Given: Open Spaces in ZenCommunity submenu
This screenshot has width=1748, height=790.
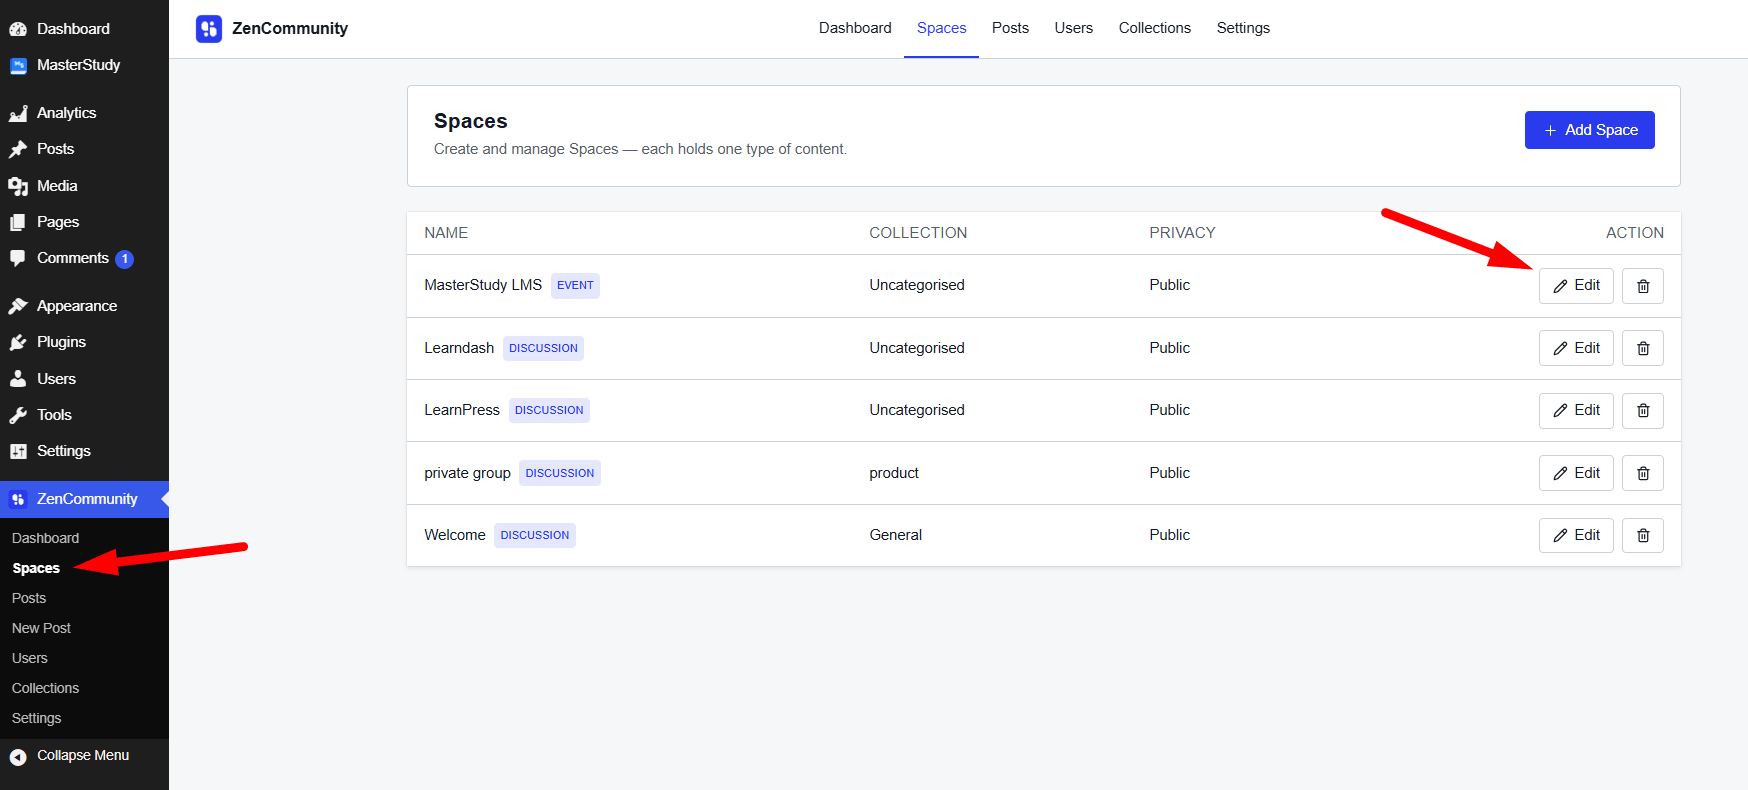Looking at the screenshot, I should (36, 568).
